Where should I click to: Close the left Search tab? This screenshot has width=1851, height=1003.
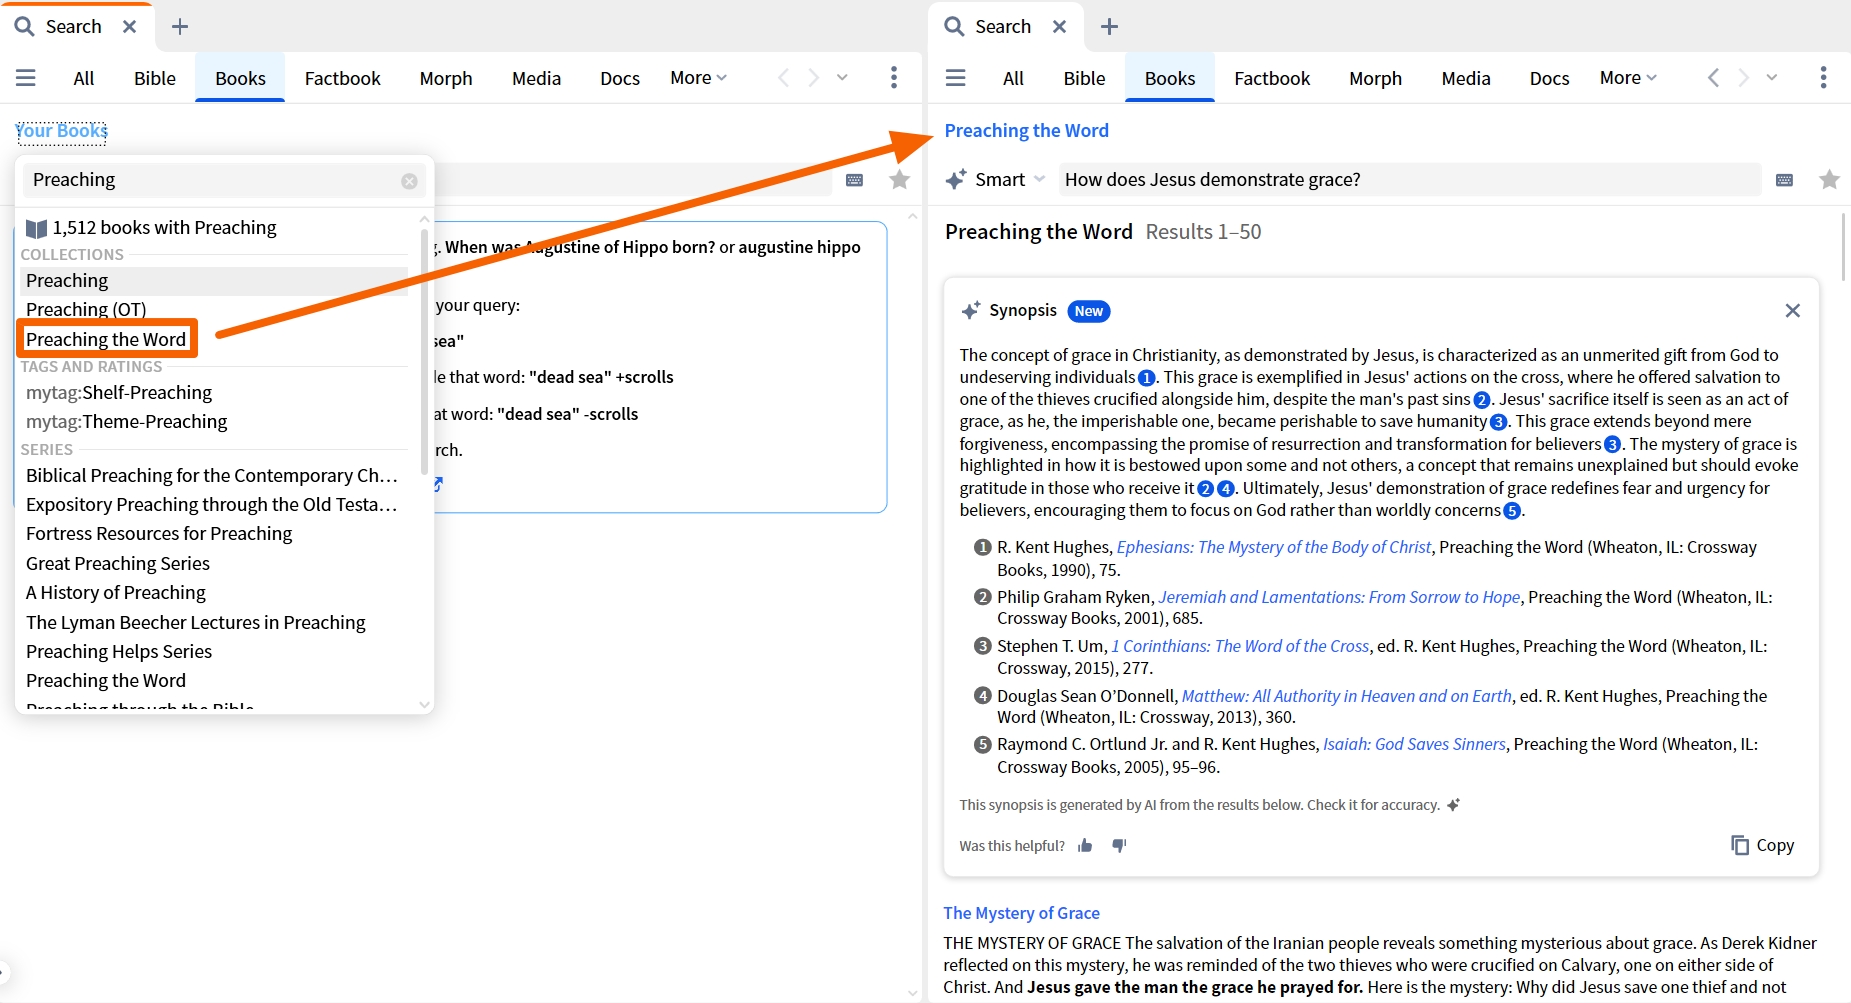(x=130, y=27)
